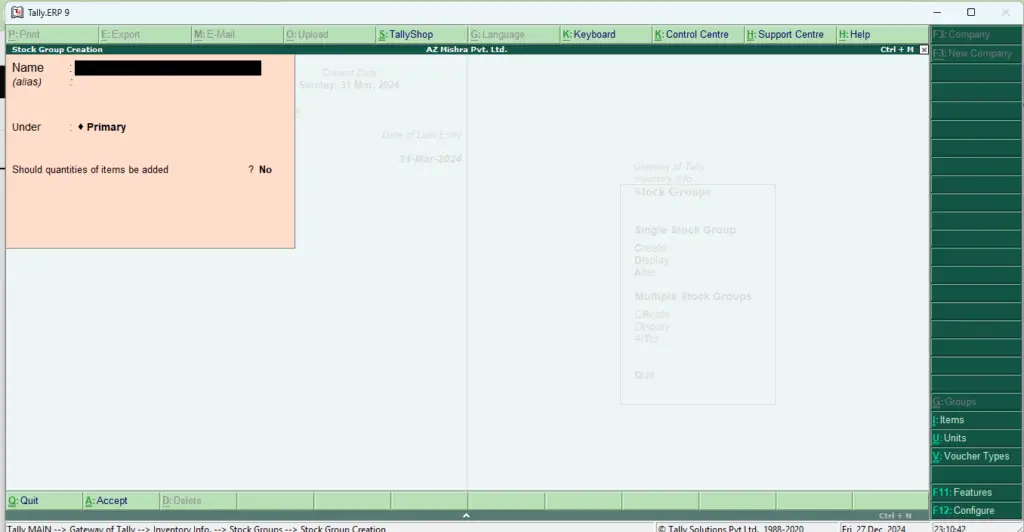The height and width of the screenshot is (532, 1024).
Task: Click the Export option in top bar
Action: tap(145, 35)
